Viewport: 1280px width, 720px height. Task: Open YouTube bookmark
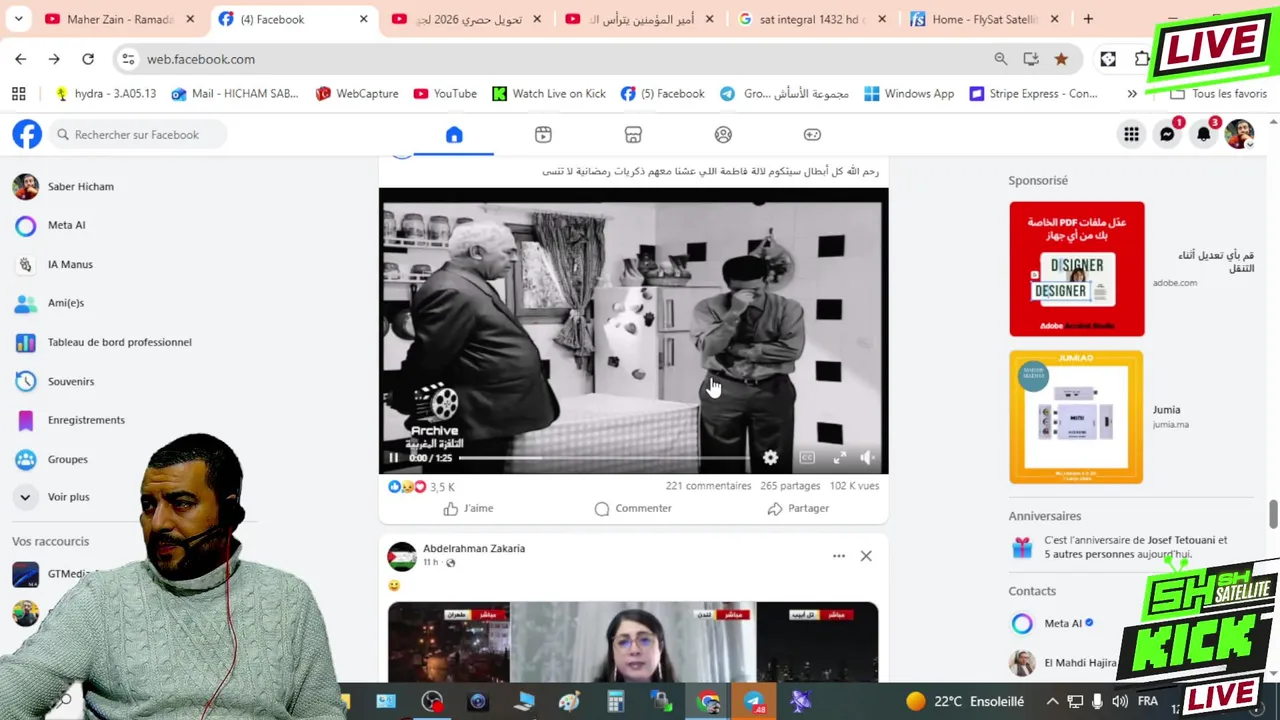point(445,93)
